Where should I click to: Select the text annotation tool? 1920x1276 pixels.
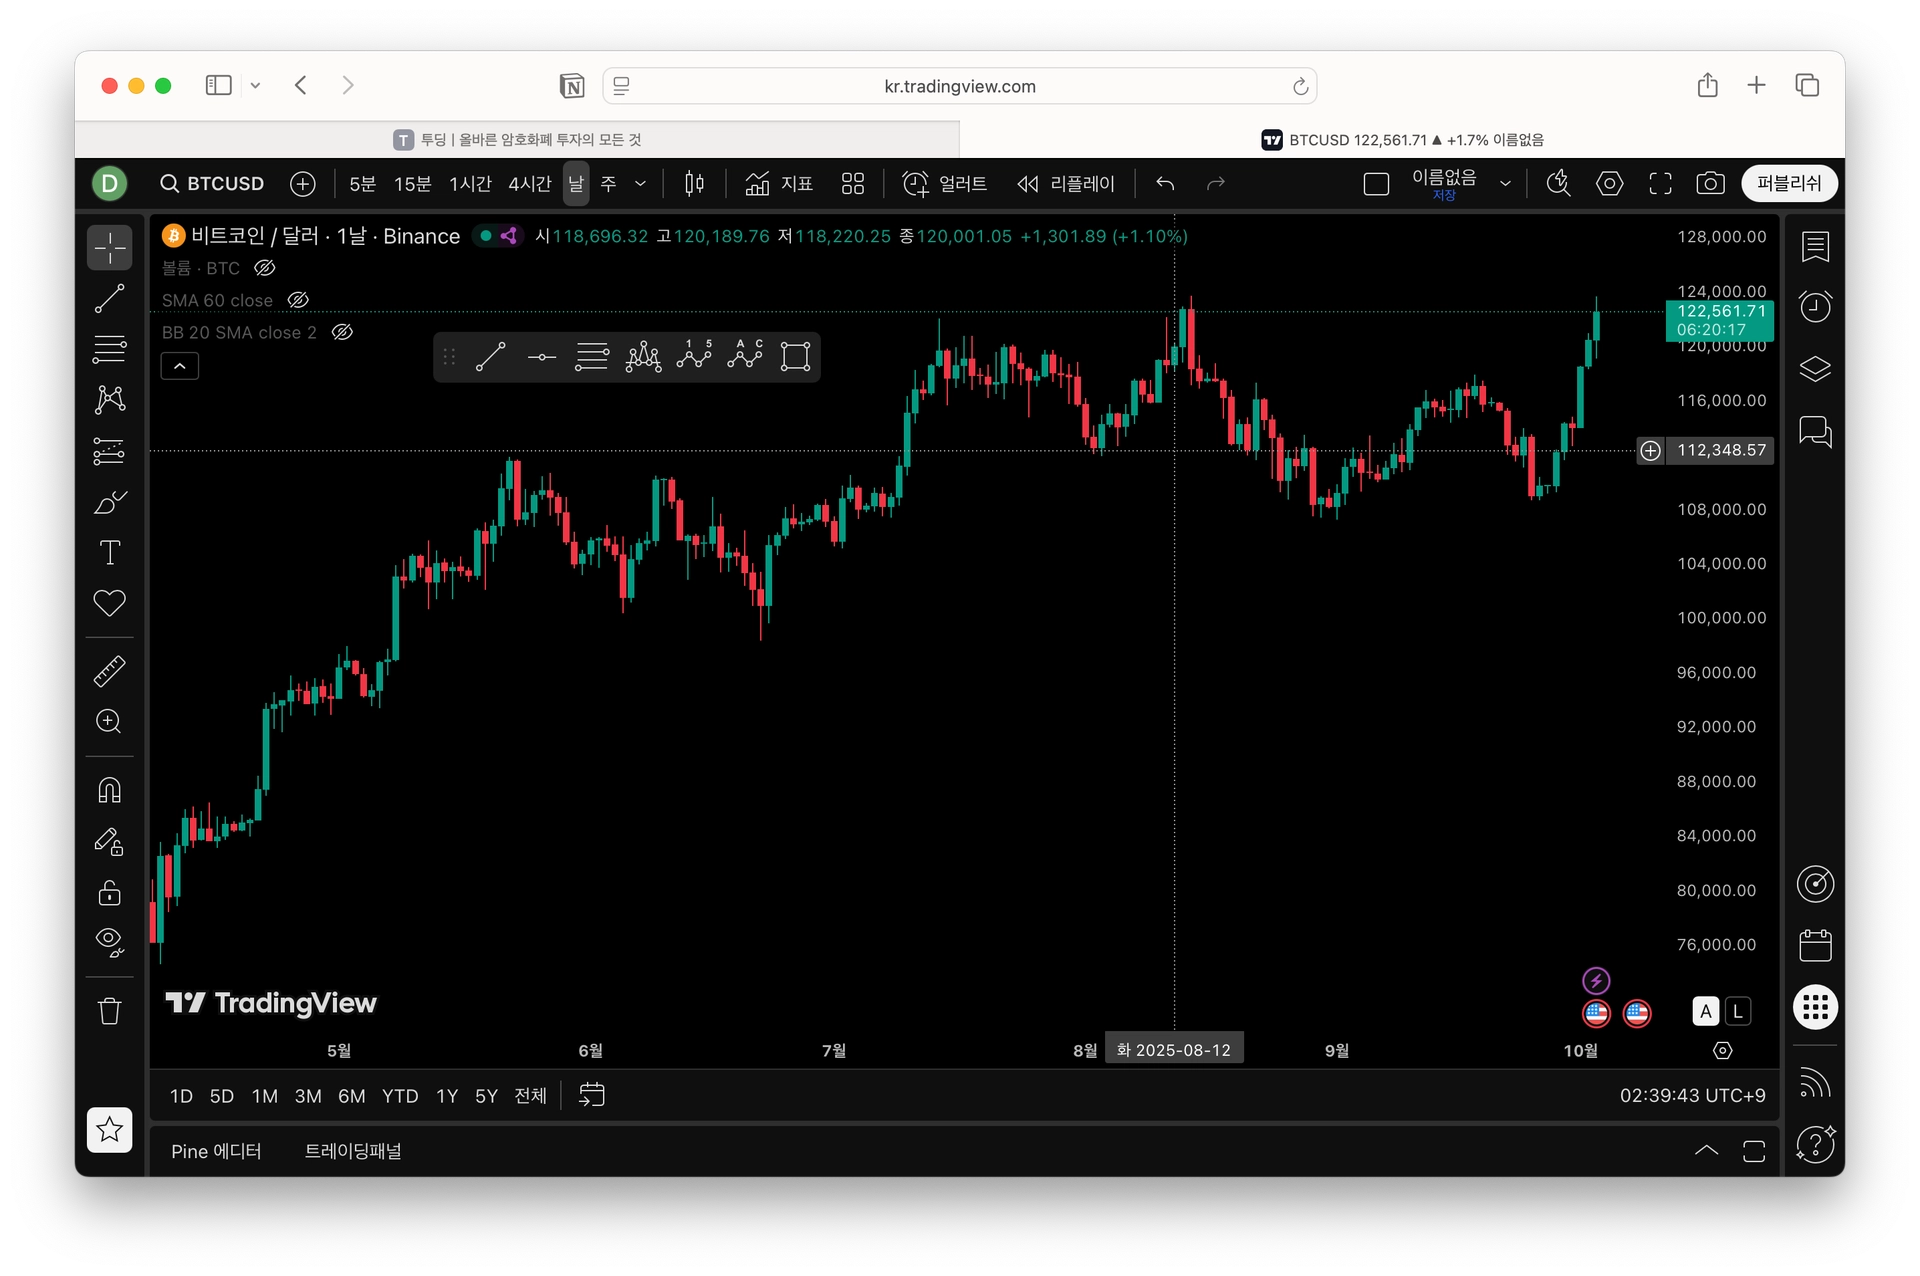point(109,553)
